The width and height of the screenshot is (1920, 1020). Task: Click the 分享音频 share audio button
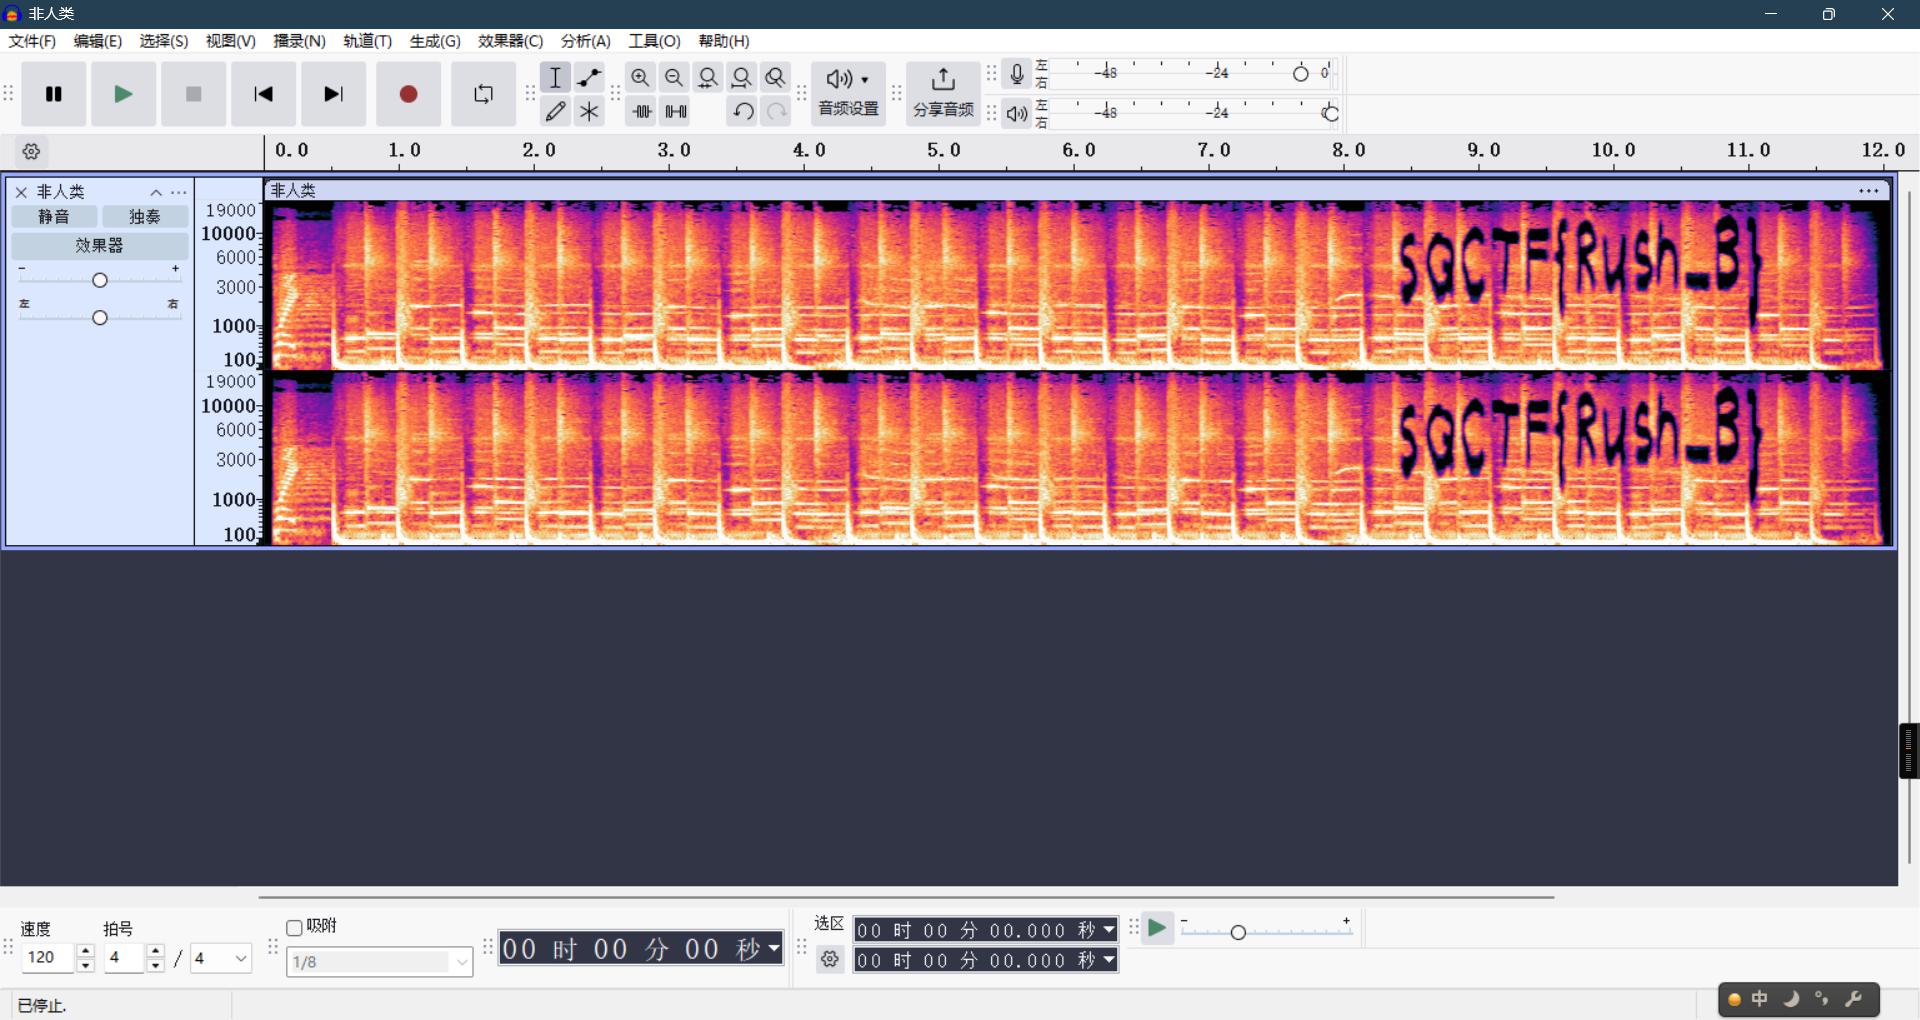point(943,93)
